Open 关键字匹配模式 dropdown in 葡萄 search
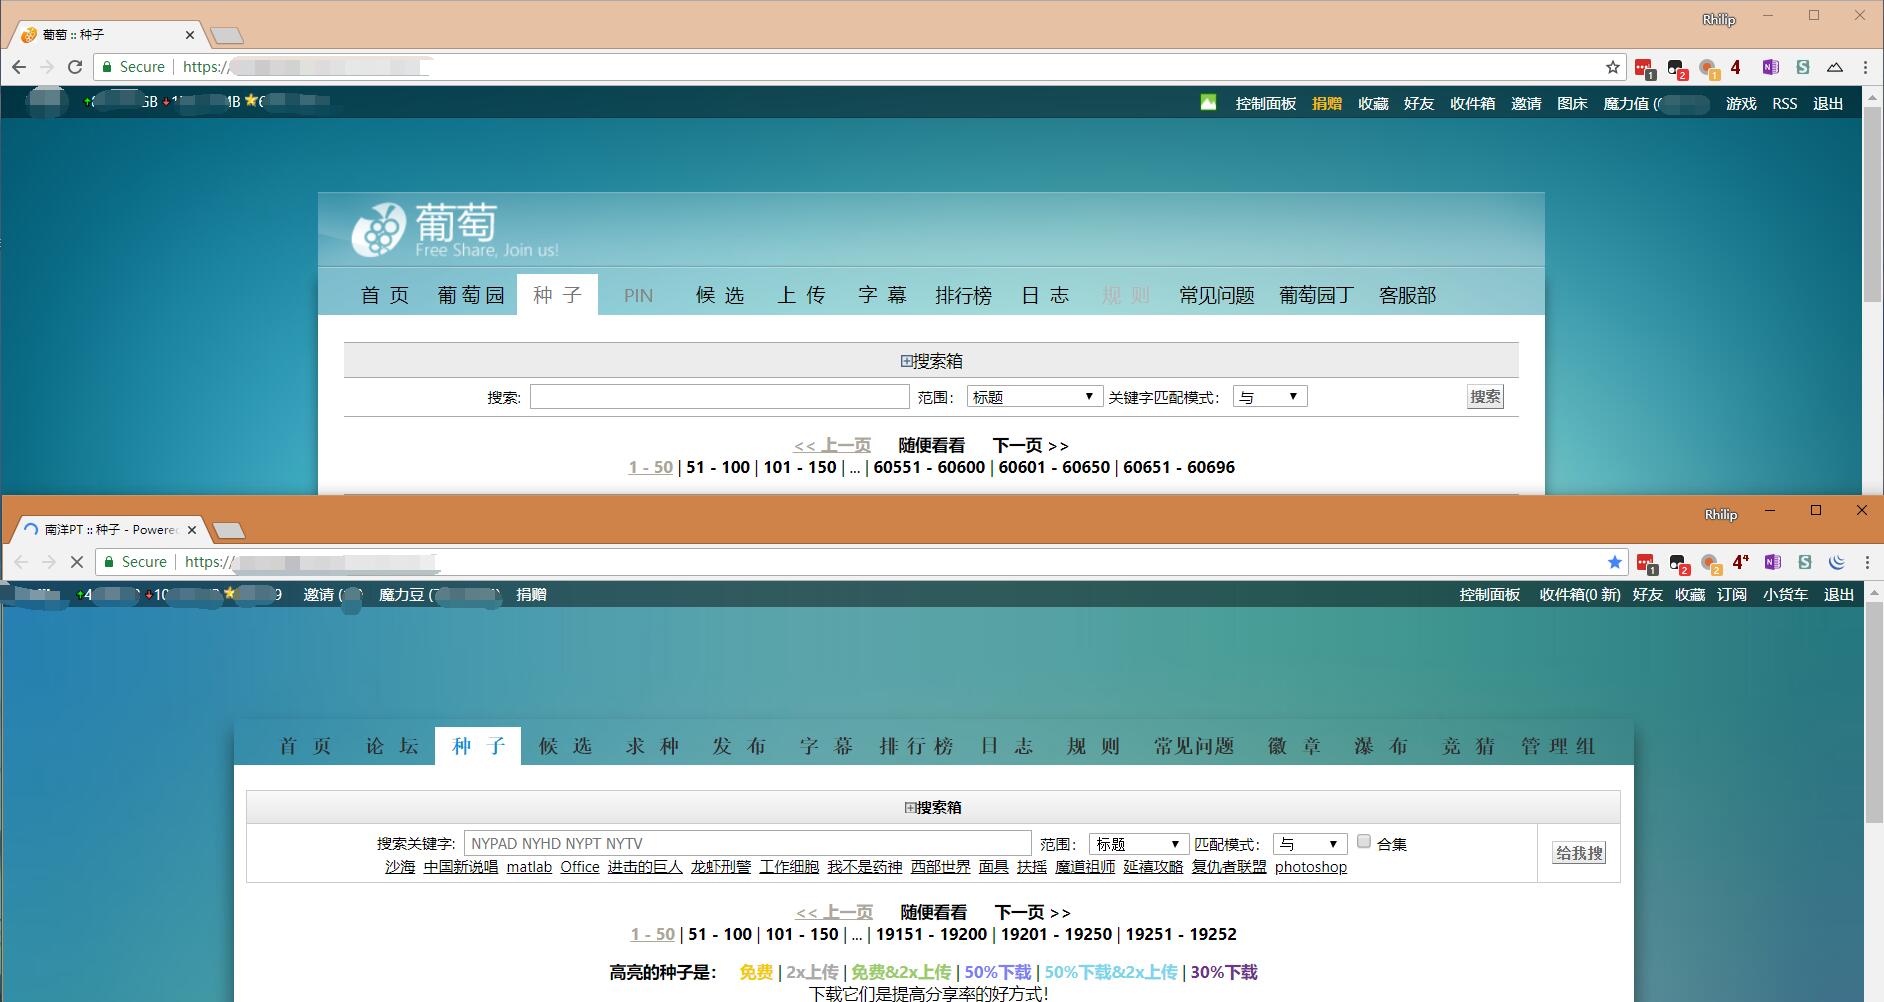Viewport: 1884px width, 1002px height. click(1270, 397)
